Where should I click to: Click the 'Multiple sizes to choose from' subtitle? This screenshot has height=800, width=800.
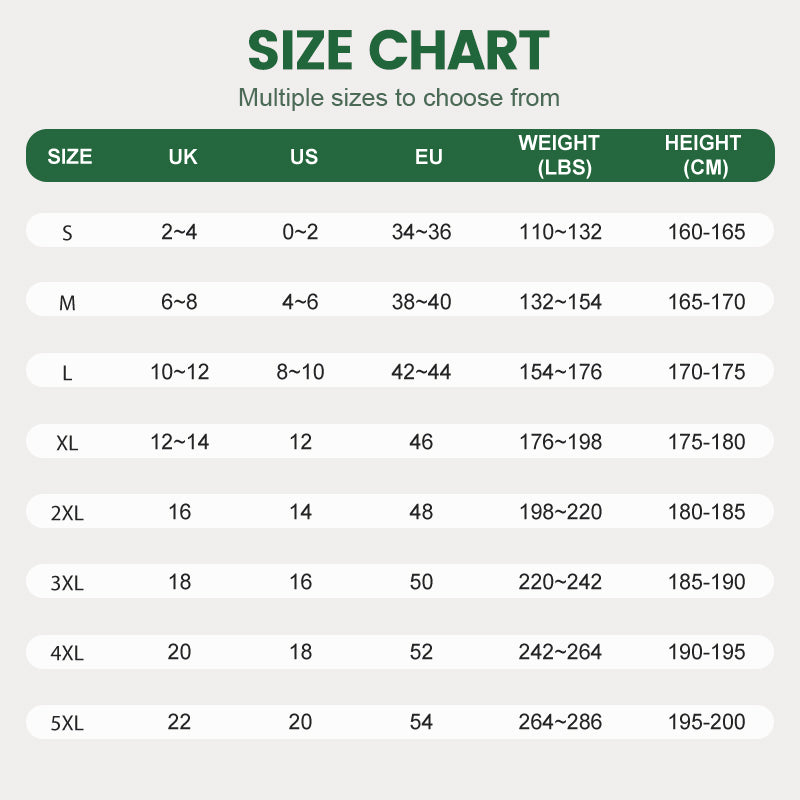399,98
